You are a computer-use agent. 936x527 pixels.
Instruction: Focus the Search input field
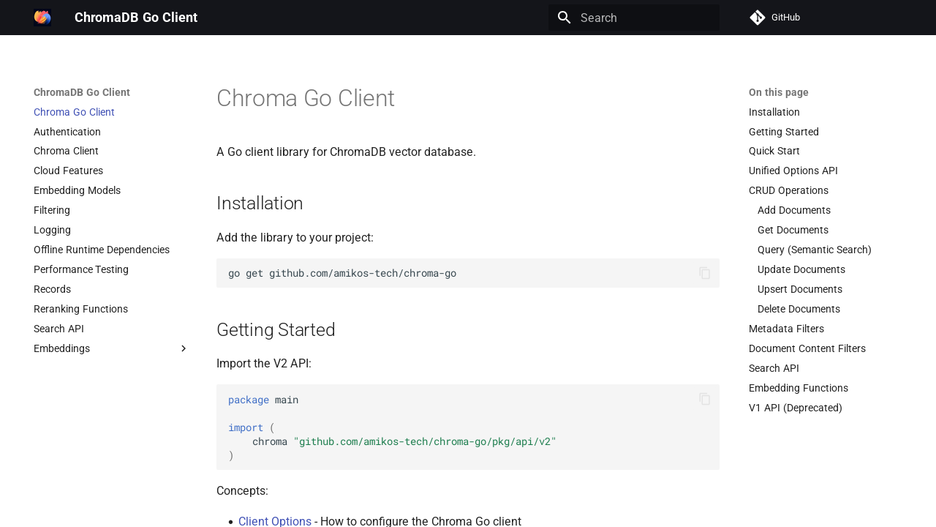[x=634, y=17]
